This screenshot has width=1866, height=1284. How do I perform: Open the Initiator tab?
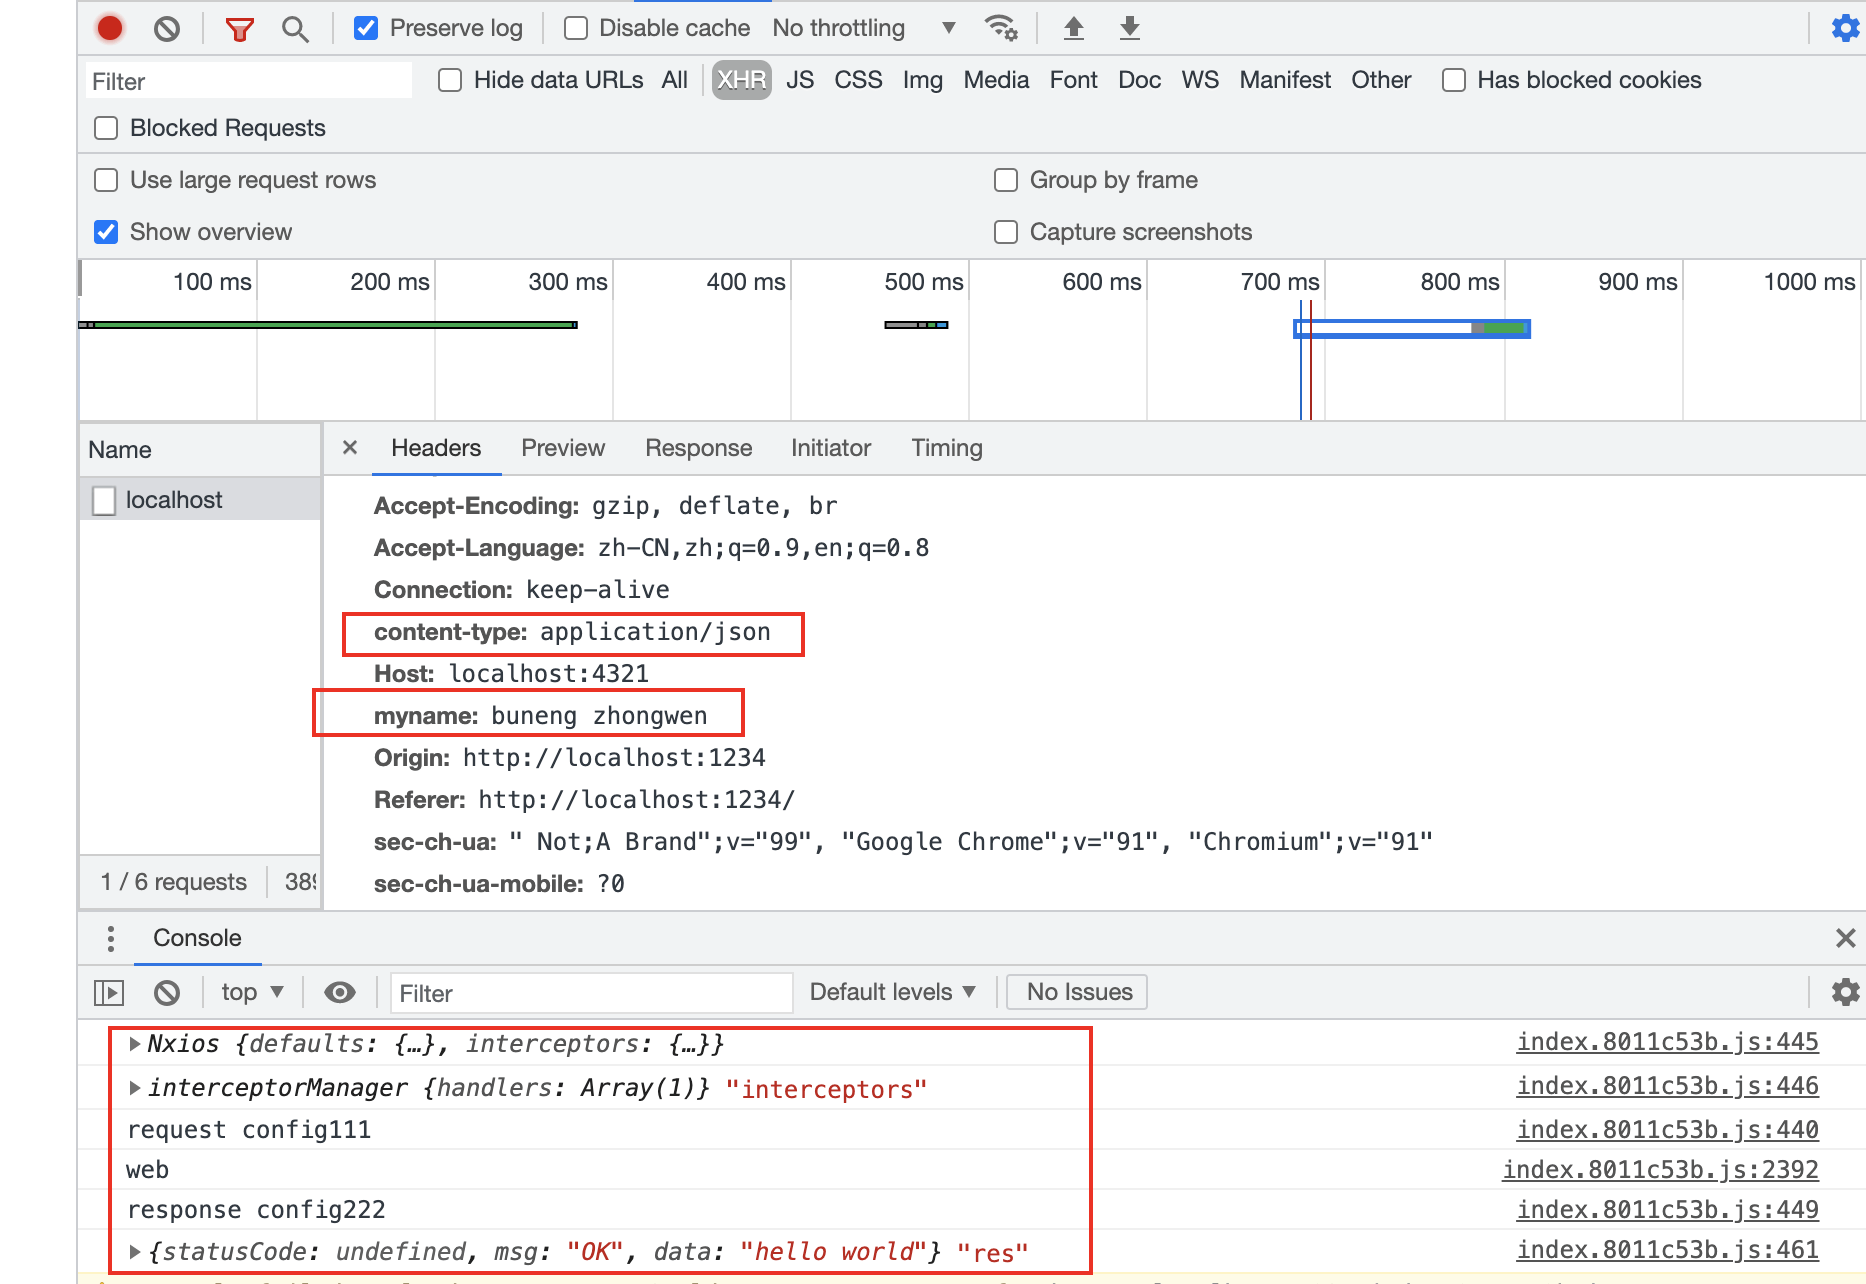[x=831, y=448]
